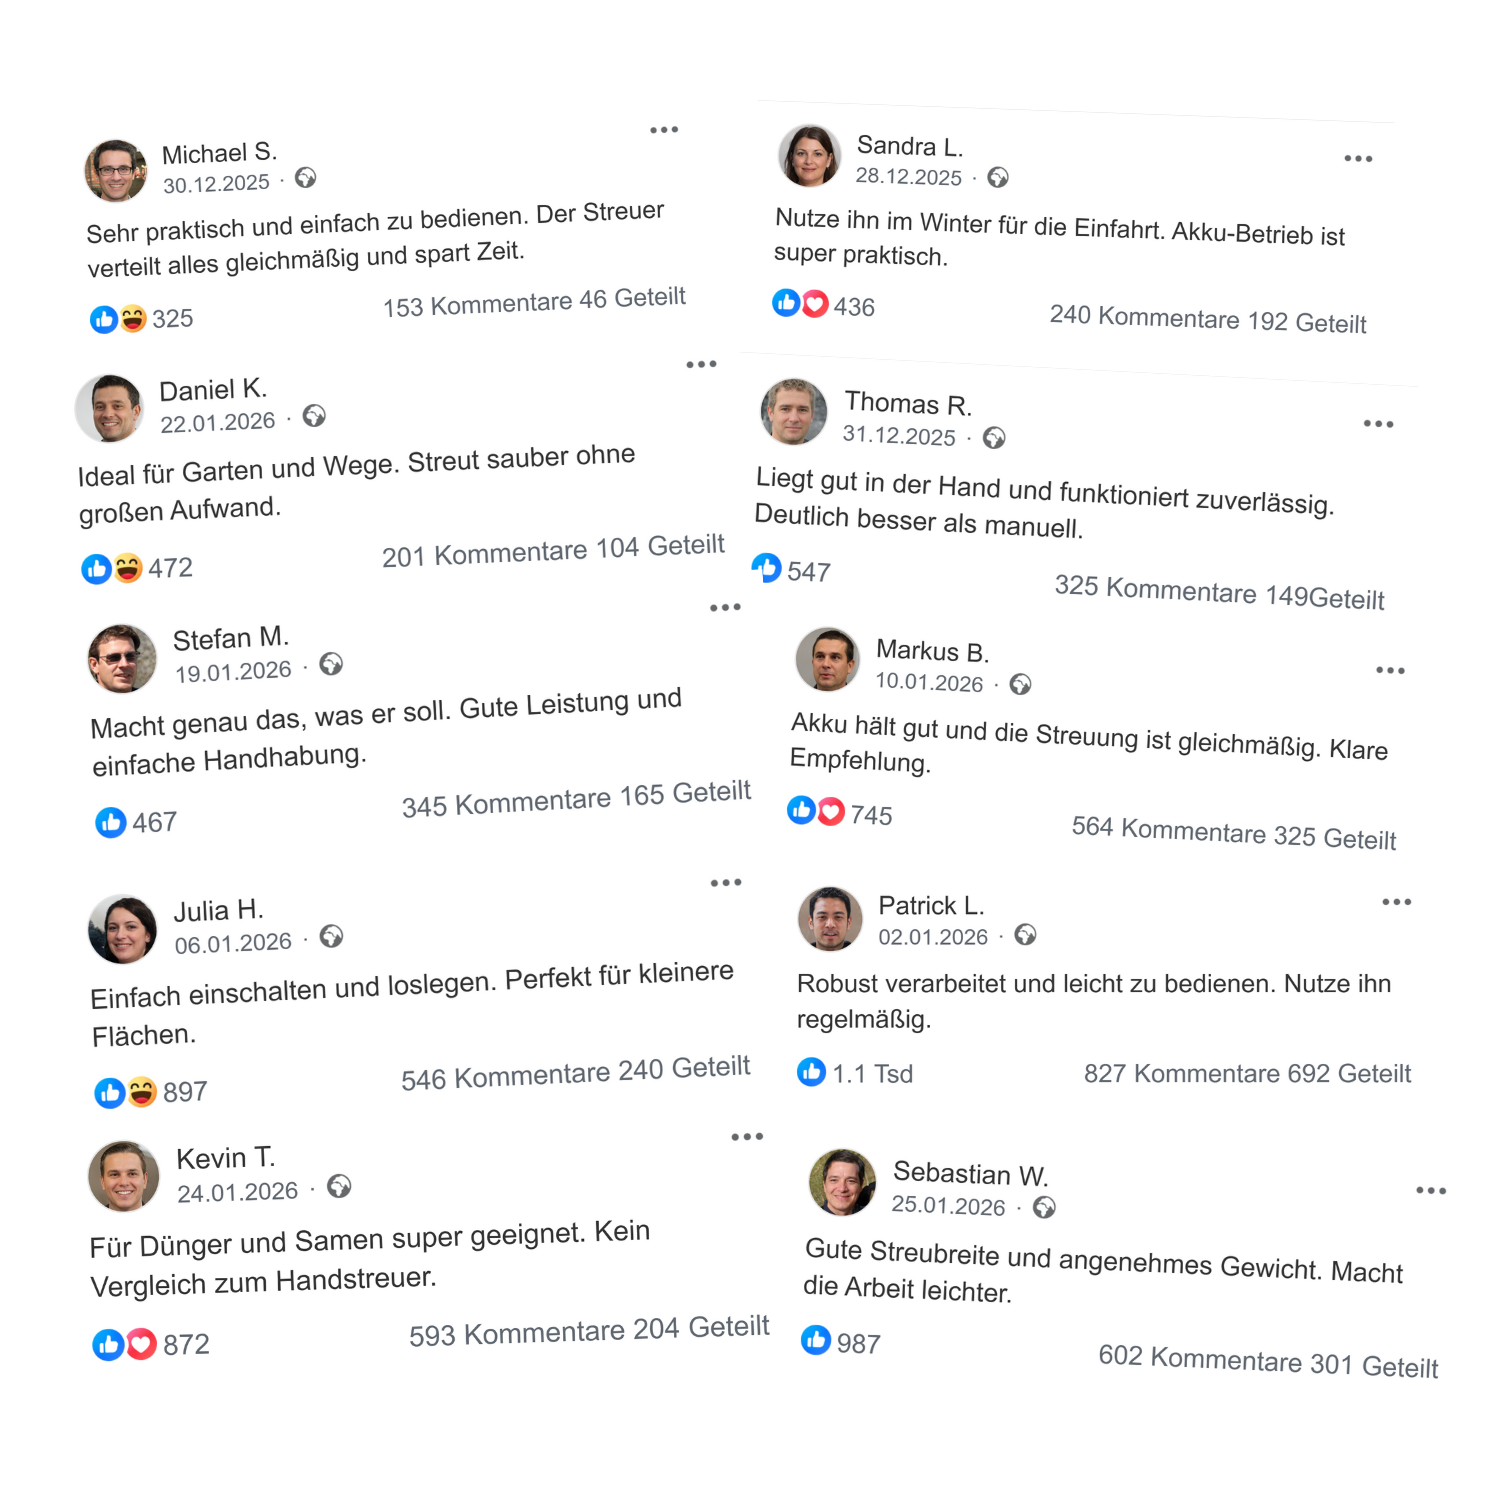Click like reaction icon on Stefan M. post
Viewport: 1500px width, 1500px height.
110,822
